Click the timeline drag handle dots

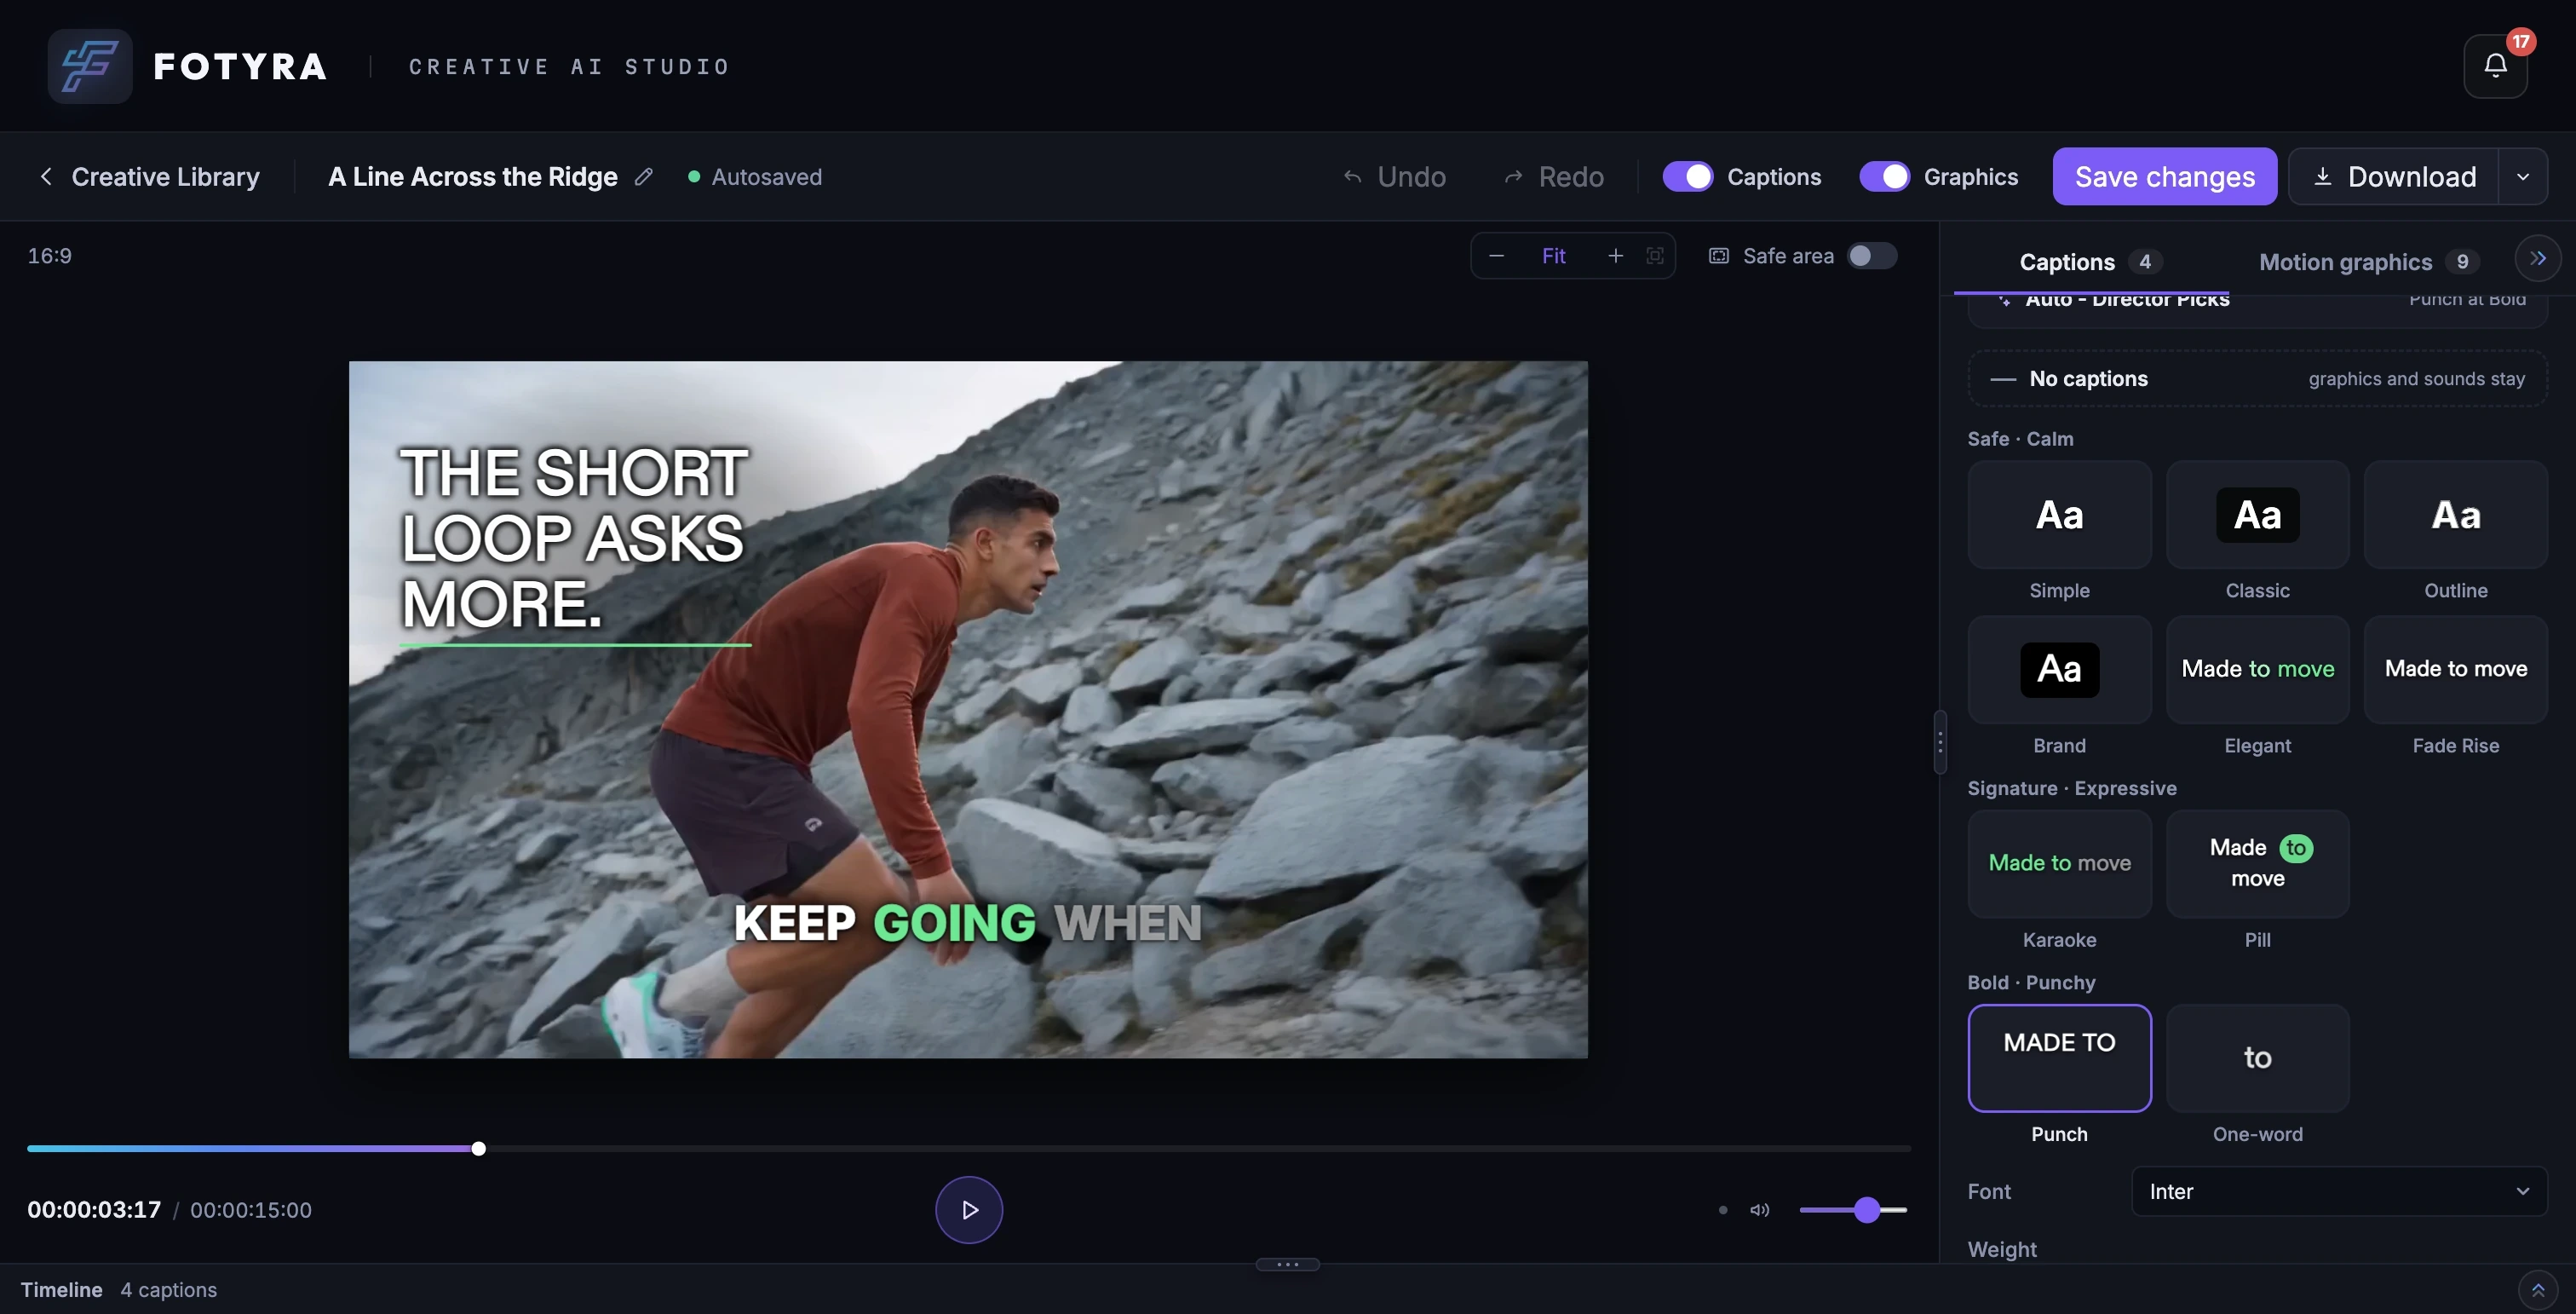[1287, 1264]
